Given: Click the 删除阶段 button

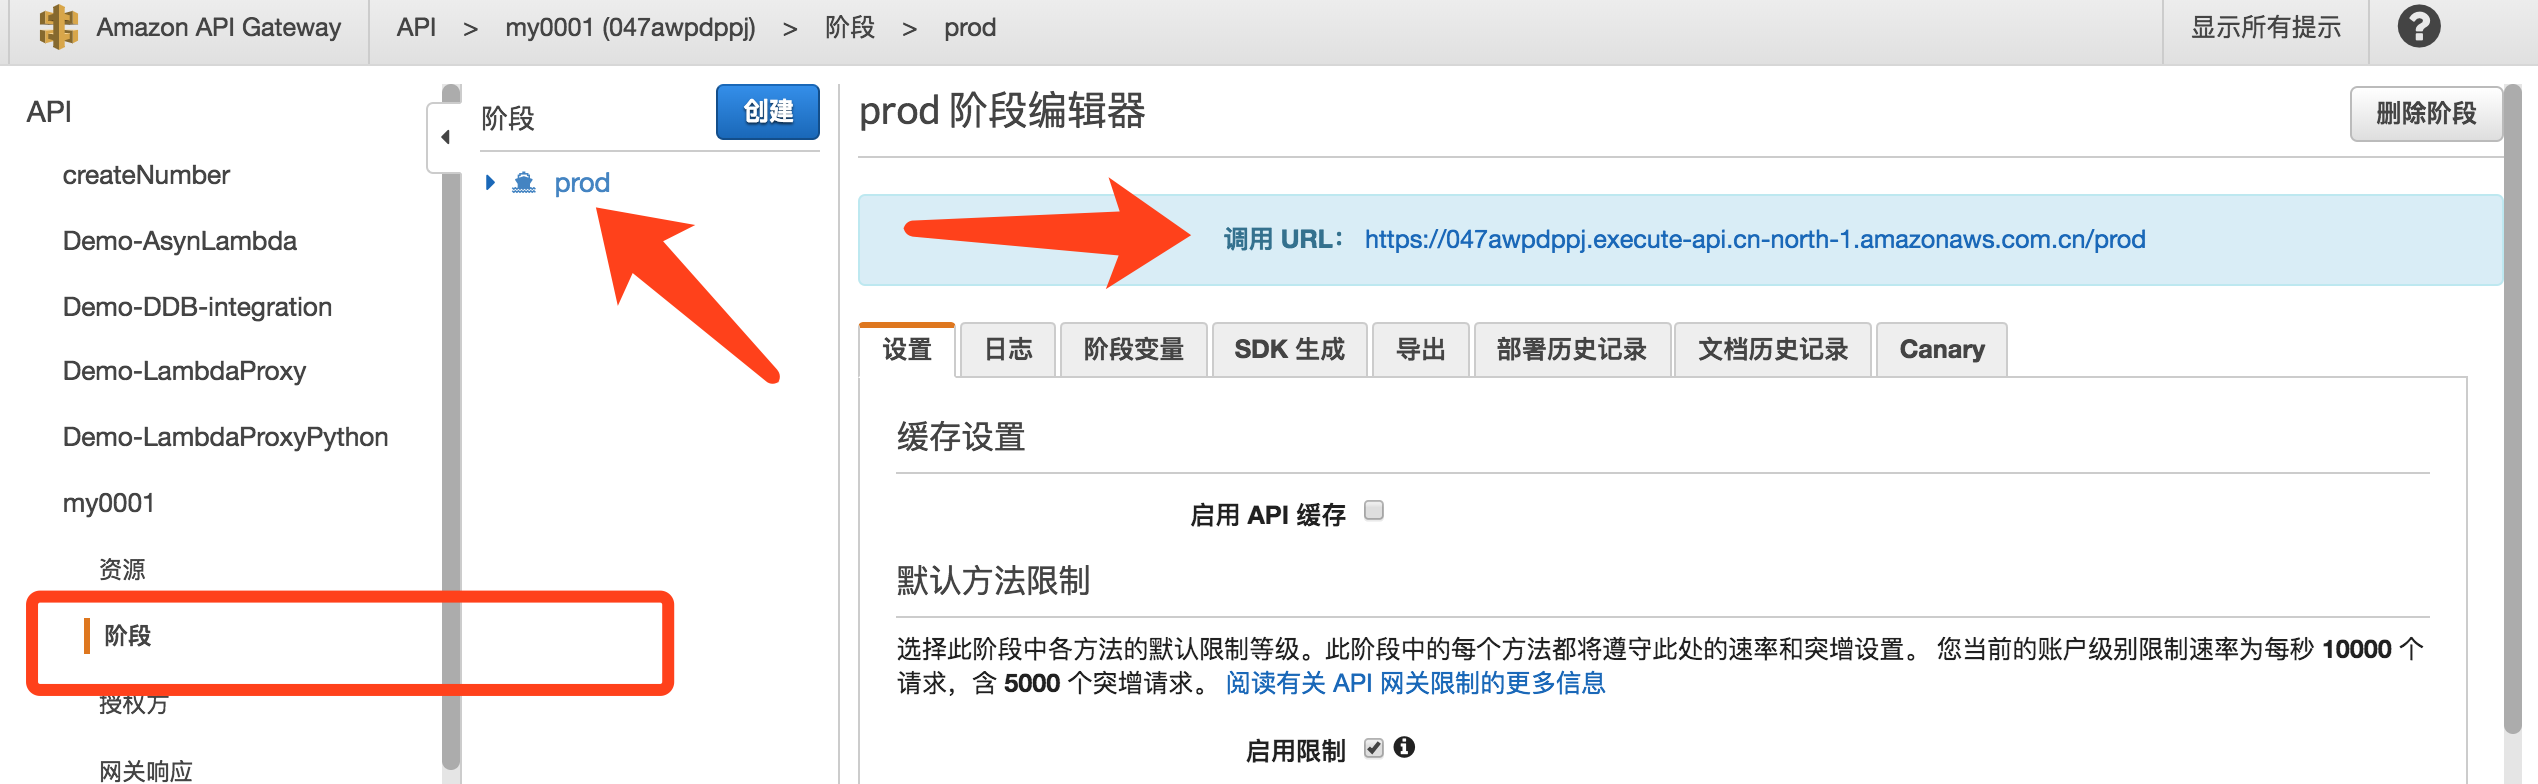Looking at the screenshot, I should pyautogui.click(x=2426, y=113).
